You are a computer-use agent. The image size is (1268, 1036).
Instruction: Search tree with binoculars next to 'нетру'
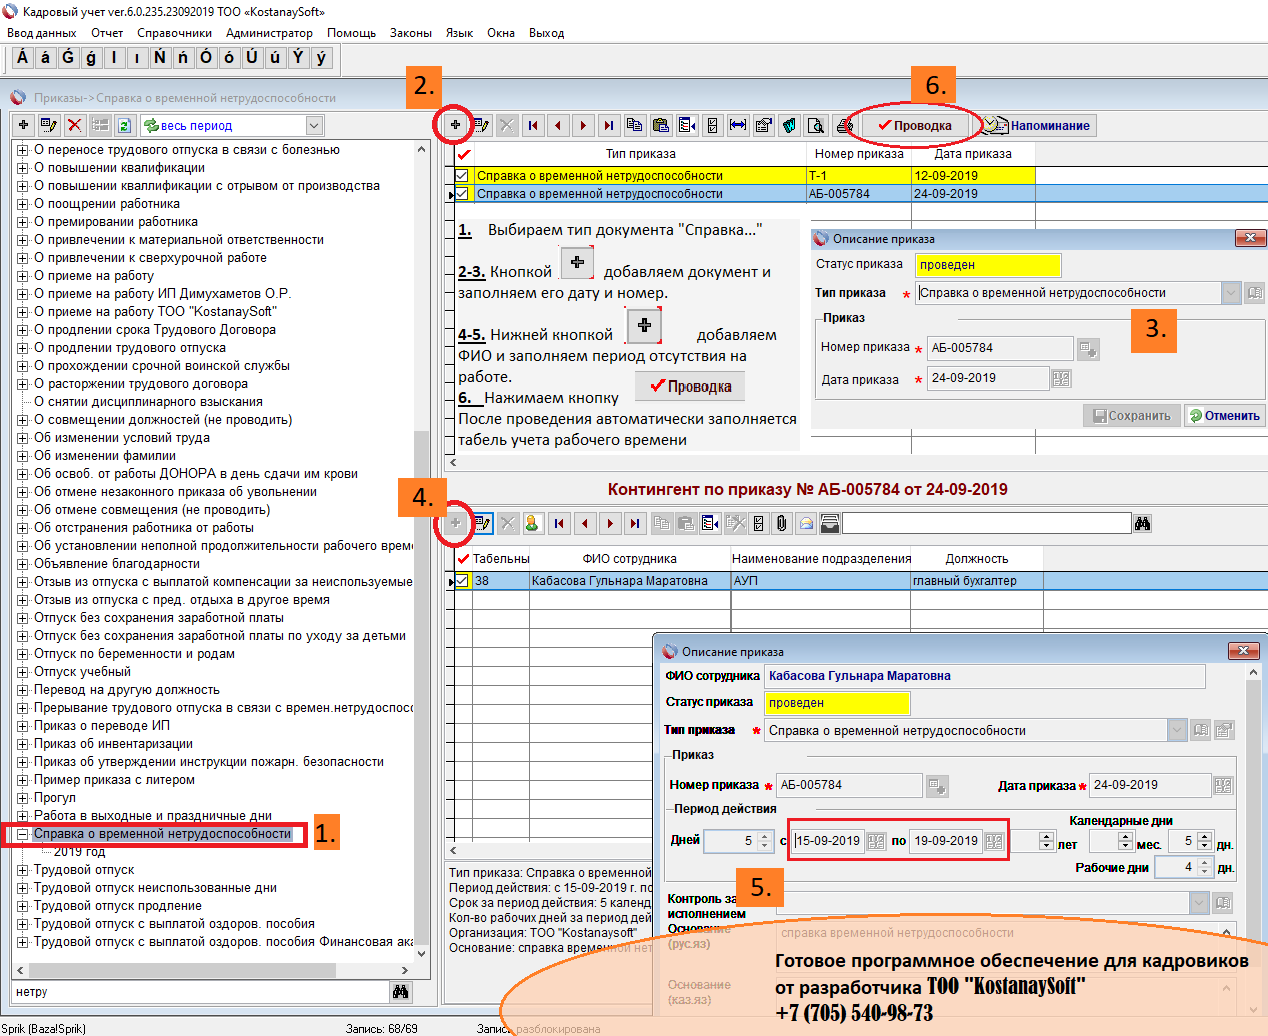tap(401, 992)
